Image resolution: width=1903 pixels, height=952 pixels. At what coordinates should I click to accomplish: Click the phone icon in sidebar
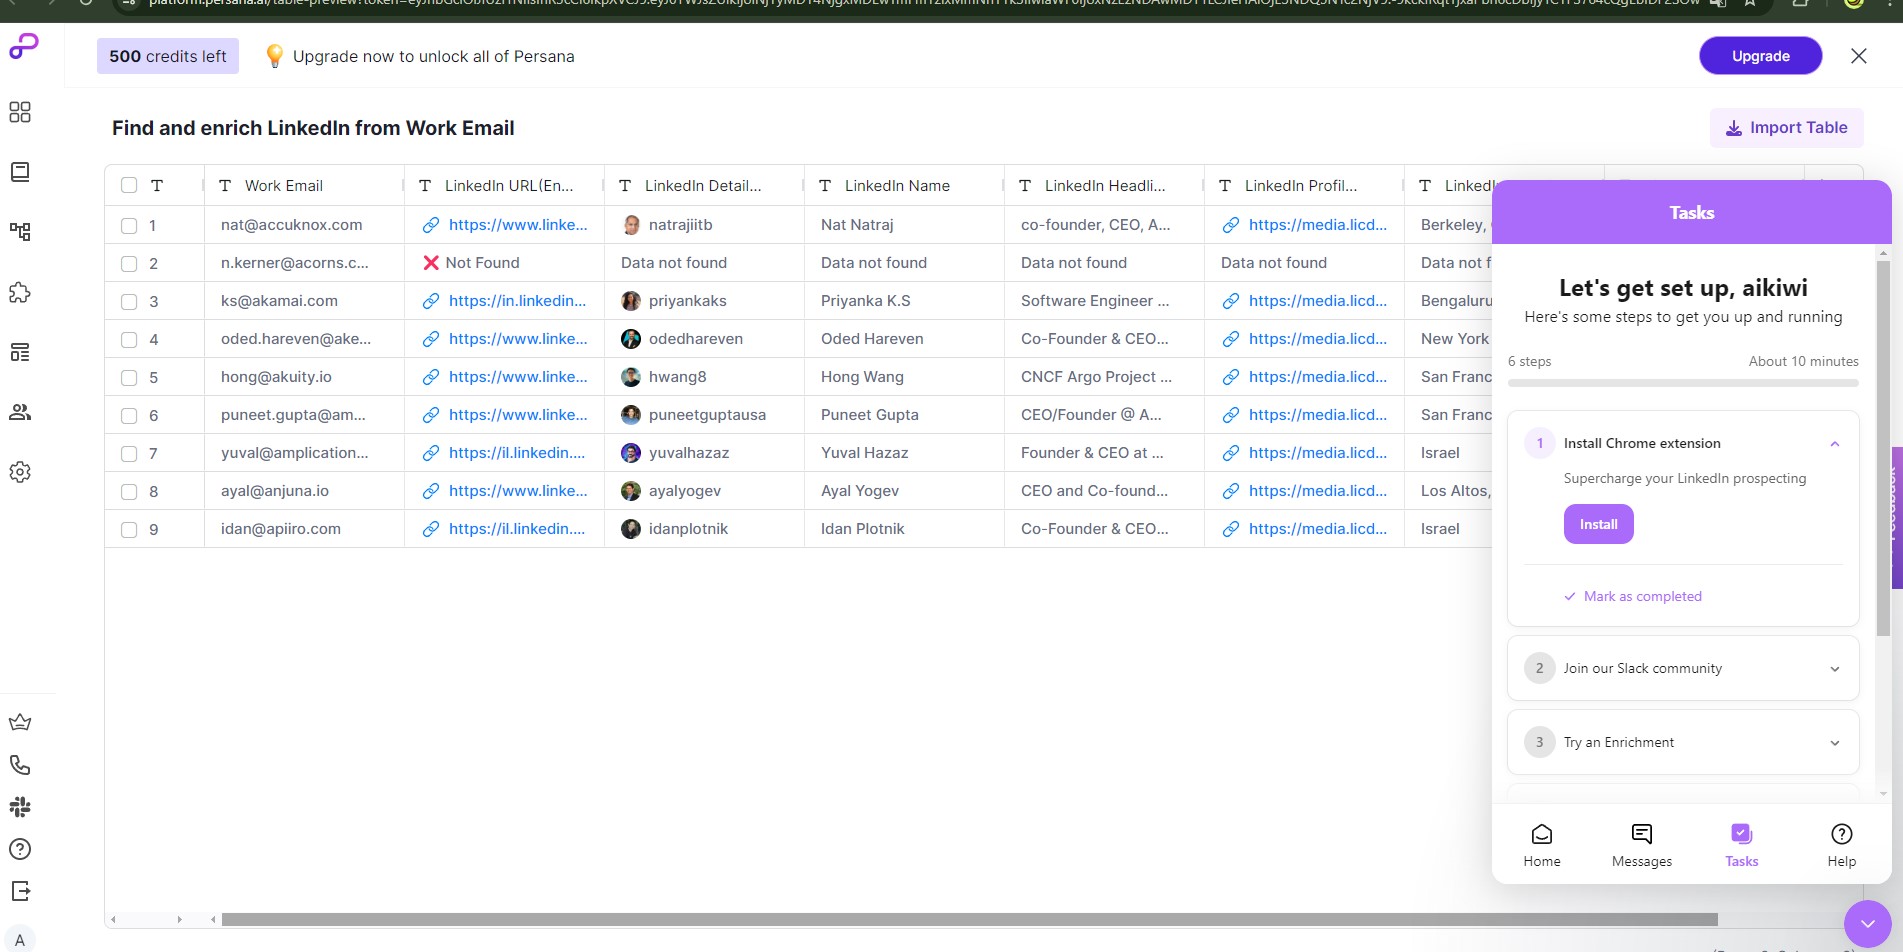click(20, 765)
